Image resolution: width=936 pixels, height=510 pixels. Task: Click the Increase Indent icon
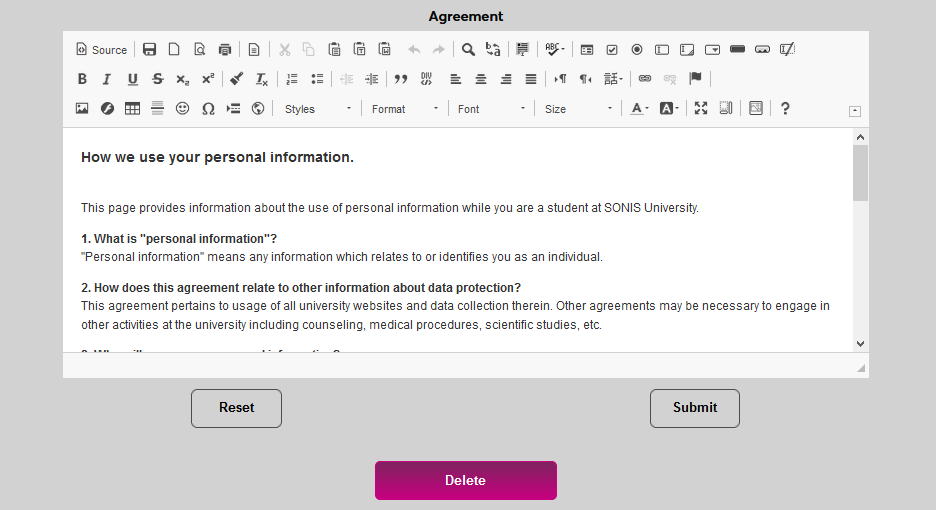coord(371,79)
